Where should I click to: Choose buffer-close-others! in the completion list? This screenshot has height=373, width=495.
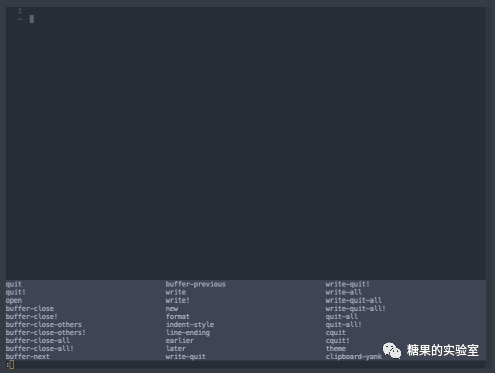coord(46,332)
